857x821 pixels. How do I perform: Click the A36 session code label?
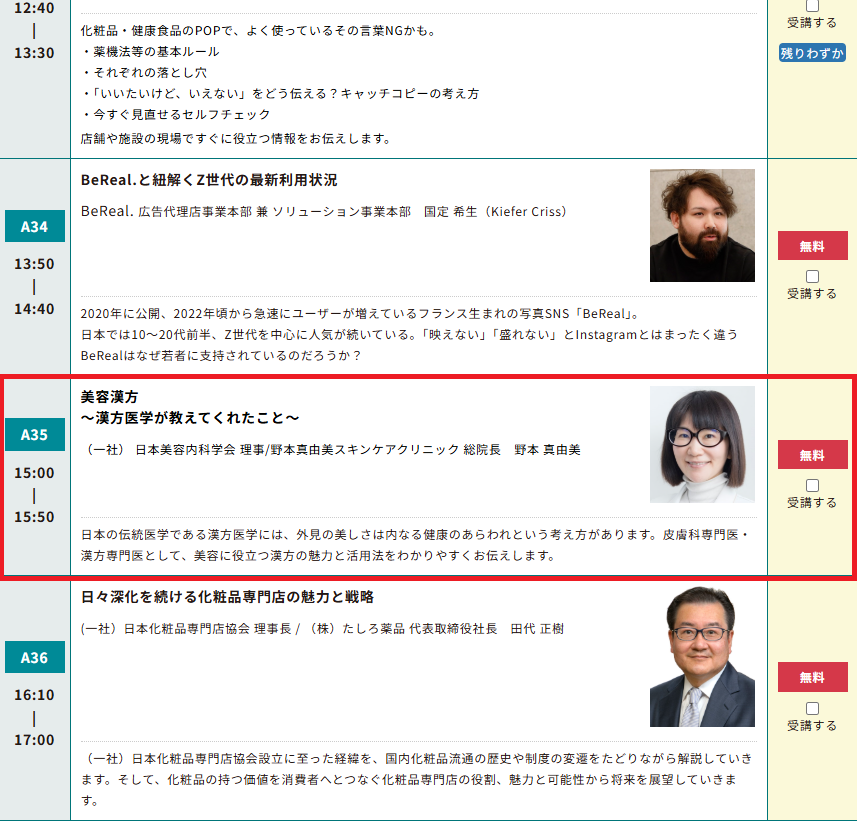click(34, 658)
